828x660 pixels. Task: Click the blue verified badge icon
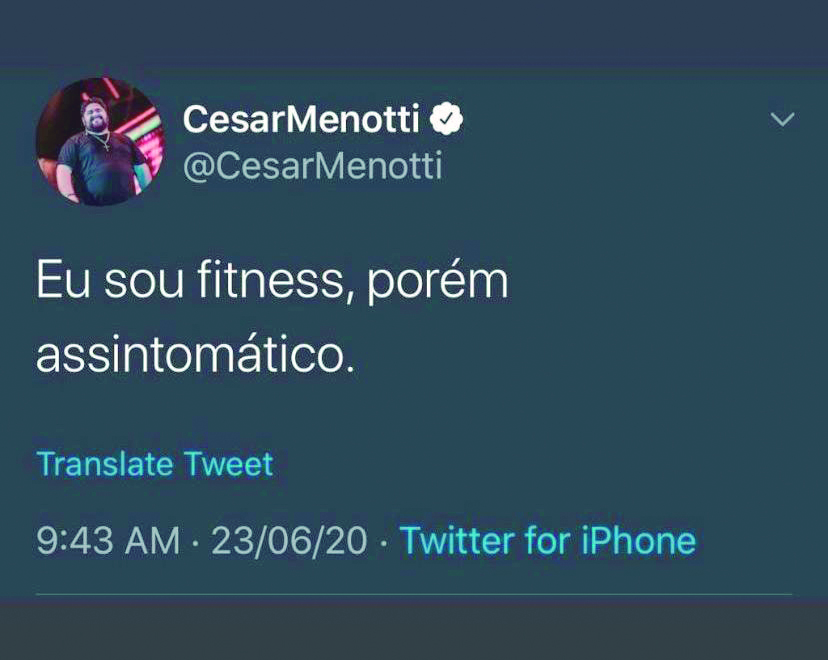tap(446, 120)
